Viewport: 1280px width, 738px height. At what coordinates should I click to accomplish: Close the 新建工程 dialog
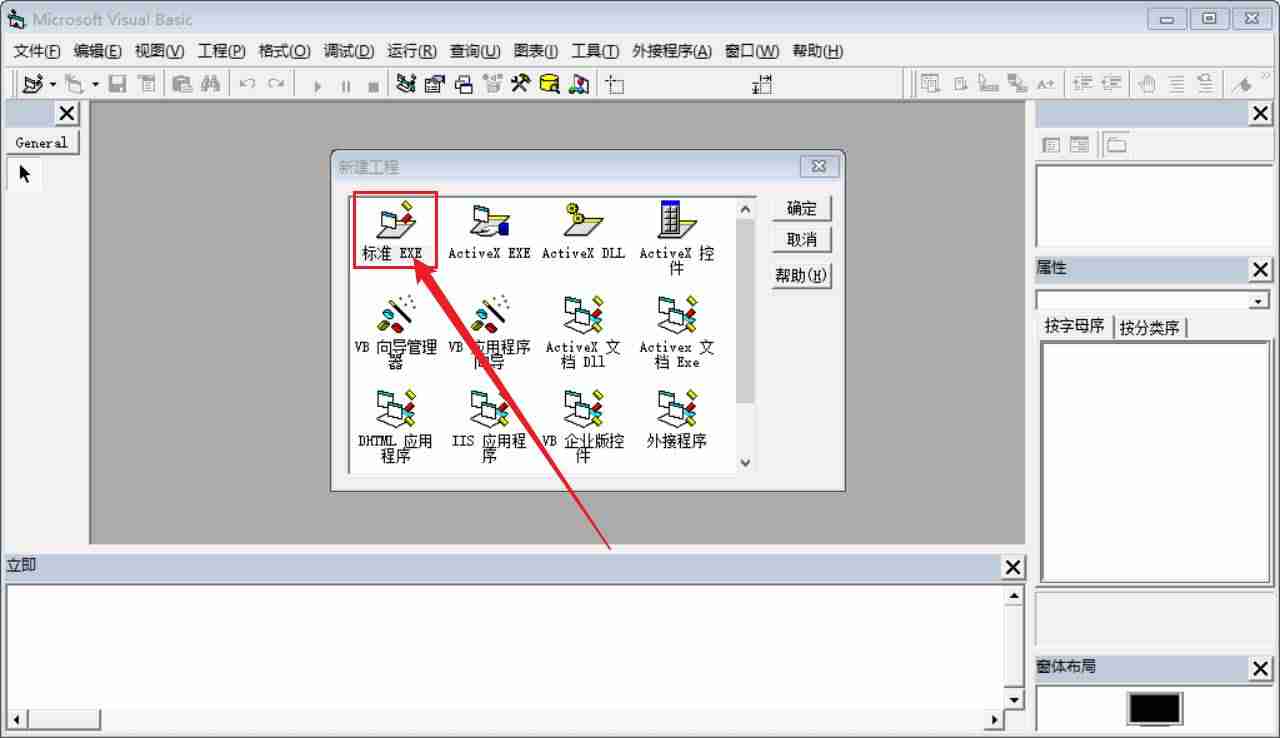click(x=819, y=166)
